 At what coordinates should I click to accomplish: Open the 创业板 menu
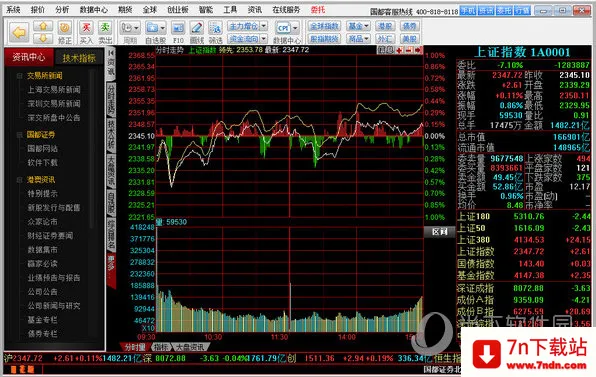tap(178, 10)
